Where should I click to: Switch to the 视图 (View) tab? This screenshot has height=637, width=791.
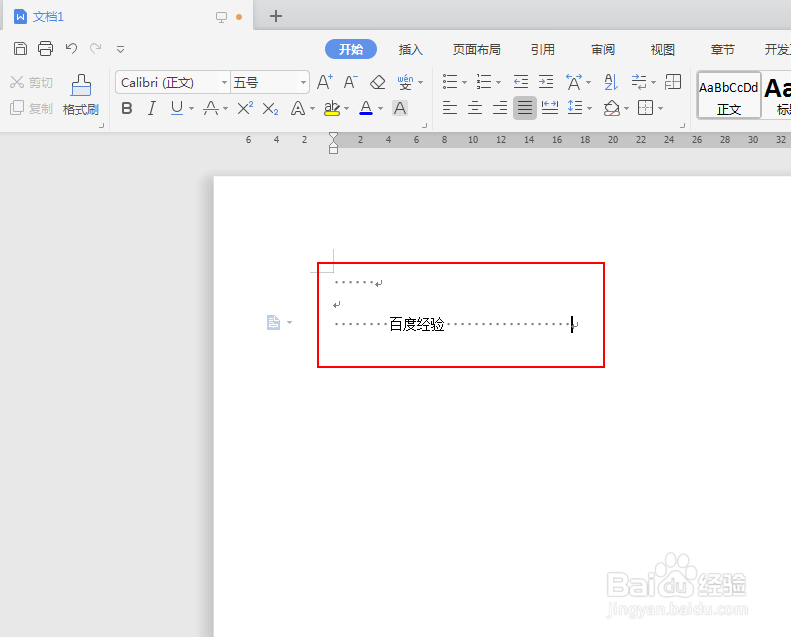(662, 49)
